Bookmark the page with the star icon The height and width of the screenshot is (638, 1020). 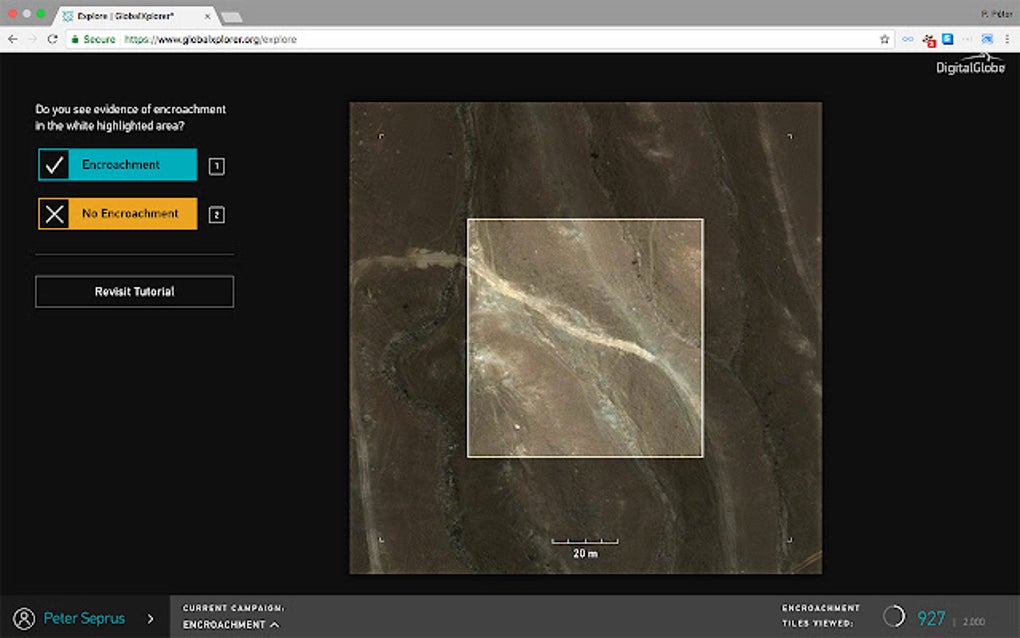[884, 39]
